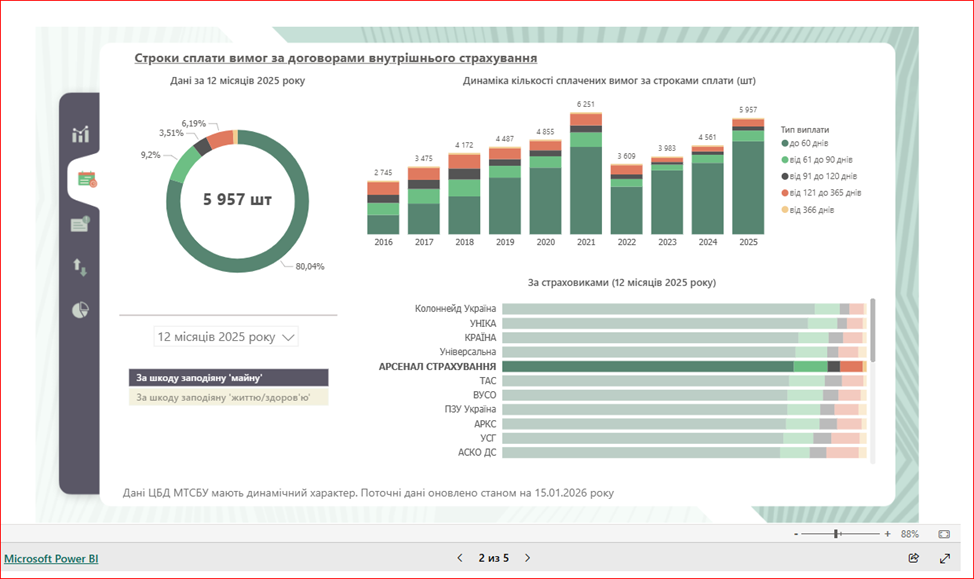Click the zoom in plus button
Image resolution: width=974 pixels, height=579 pixels.
coord(887,534)
